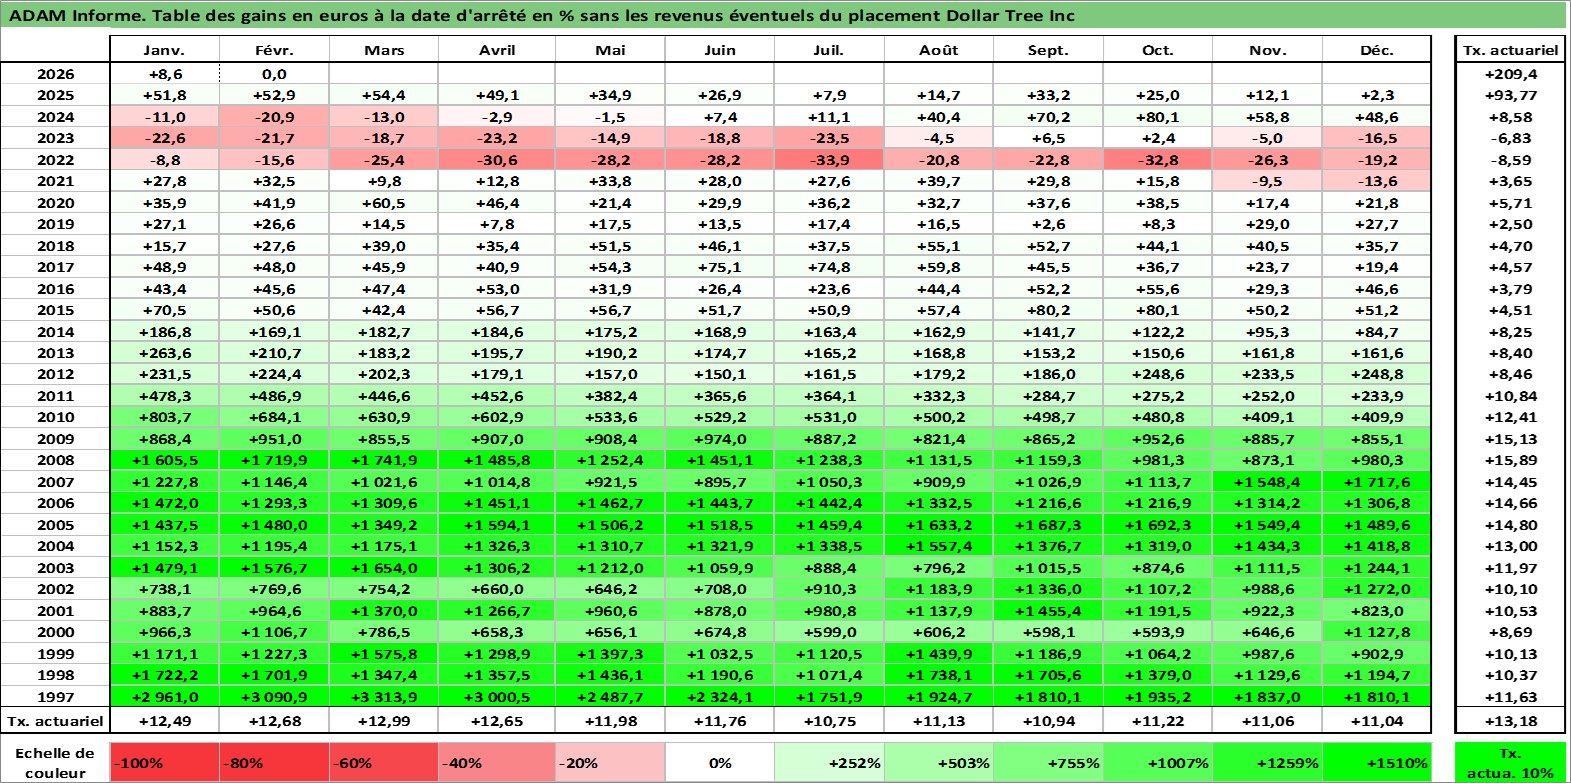Select the '+93,77' actuarial rate for 2025
Screen dimensions: 1571x783
click(x=1510, y=95)
